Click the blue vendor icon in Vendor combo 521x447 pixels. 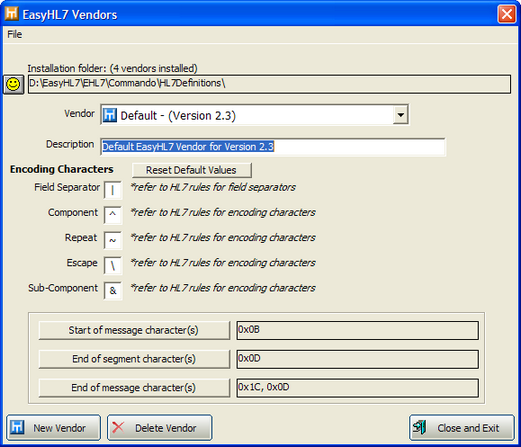[x=110, y=115]
